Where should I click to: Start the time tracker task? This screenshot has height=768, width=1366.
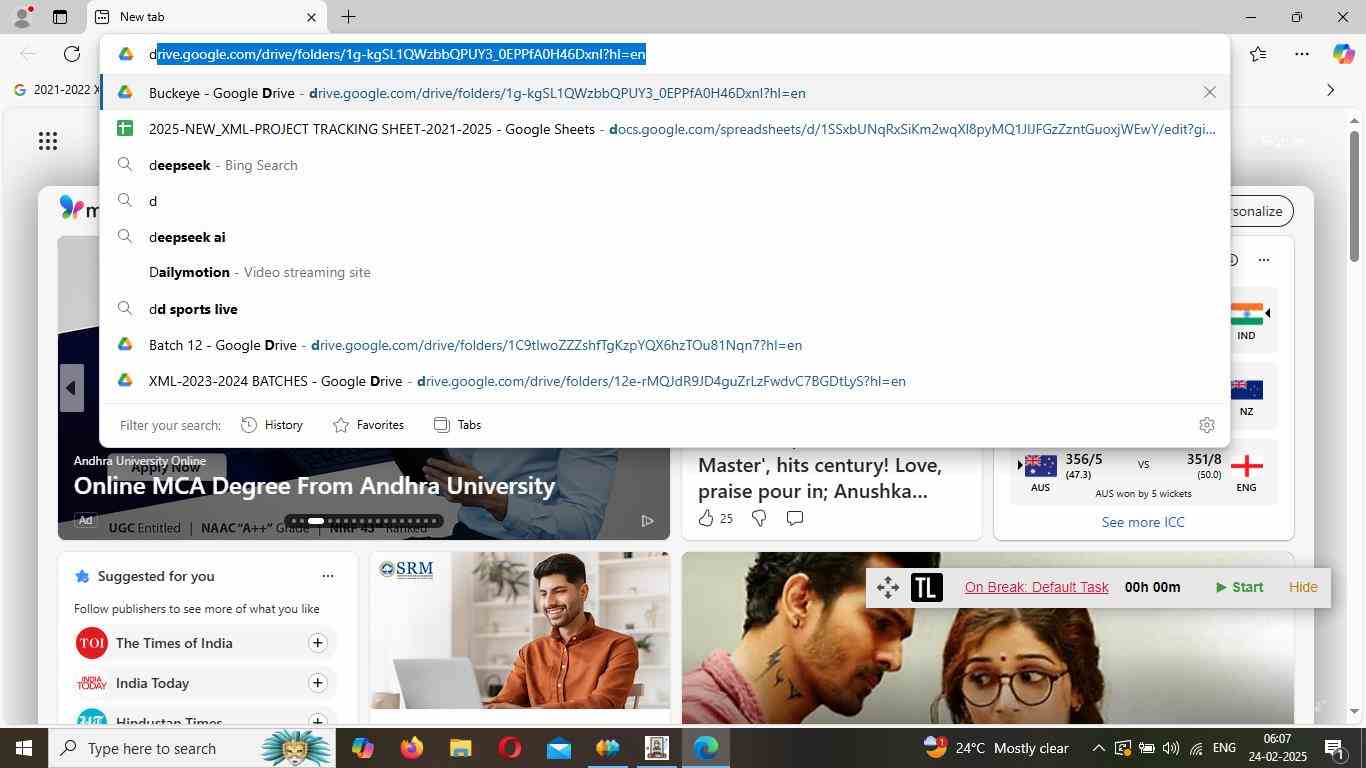point(1239,587)
